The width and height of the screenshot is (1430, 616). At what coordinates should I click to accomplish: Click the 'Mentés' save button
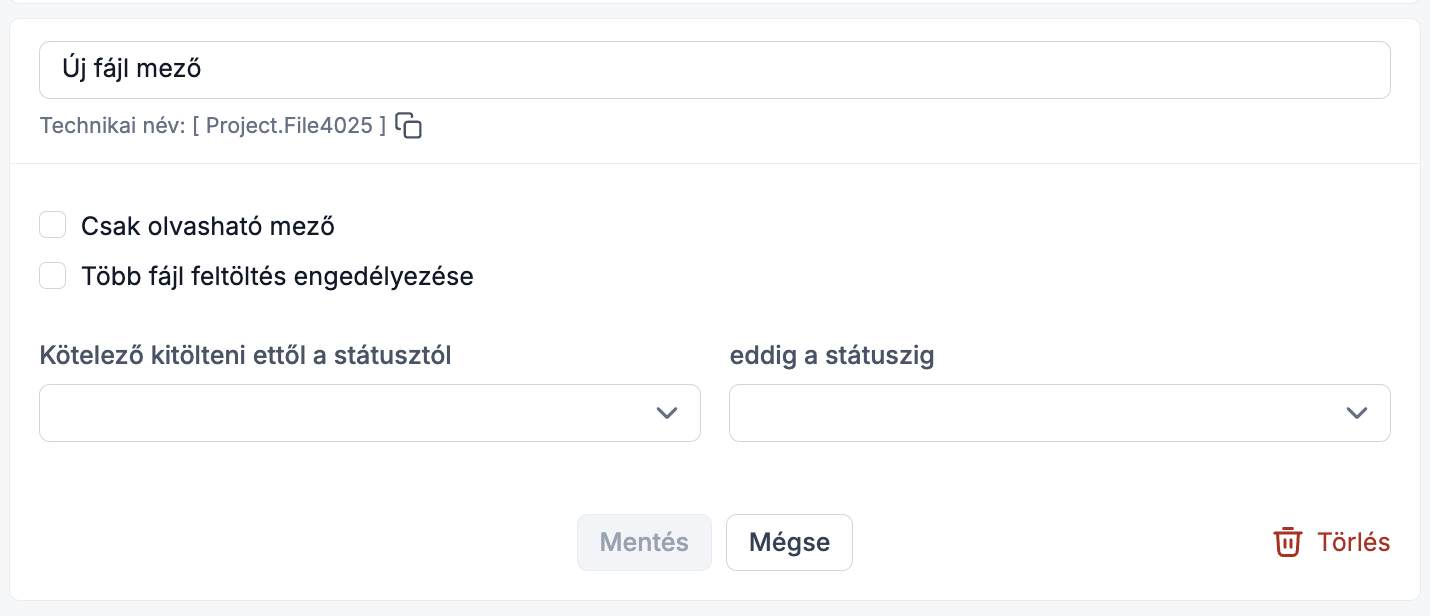[x=644, y=542]
